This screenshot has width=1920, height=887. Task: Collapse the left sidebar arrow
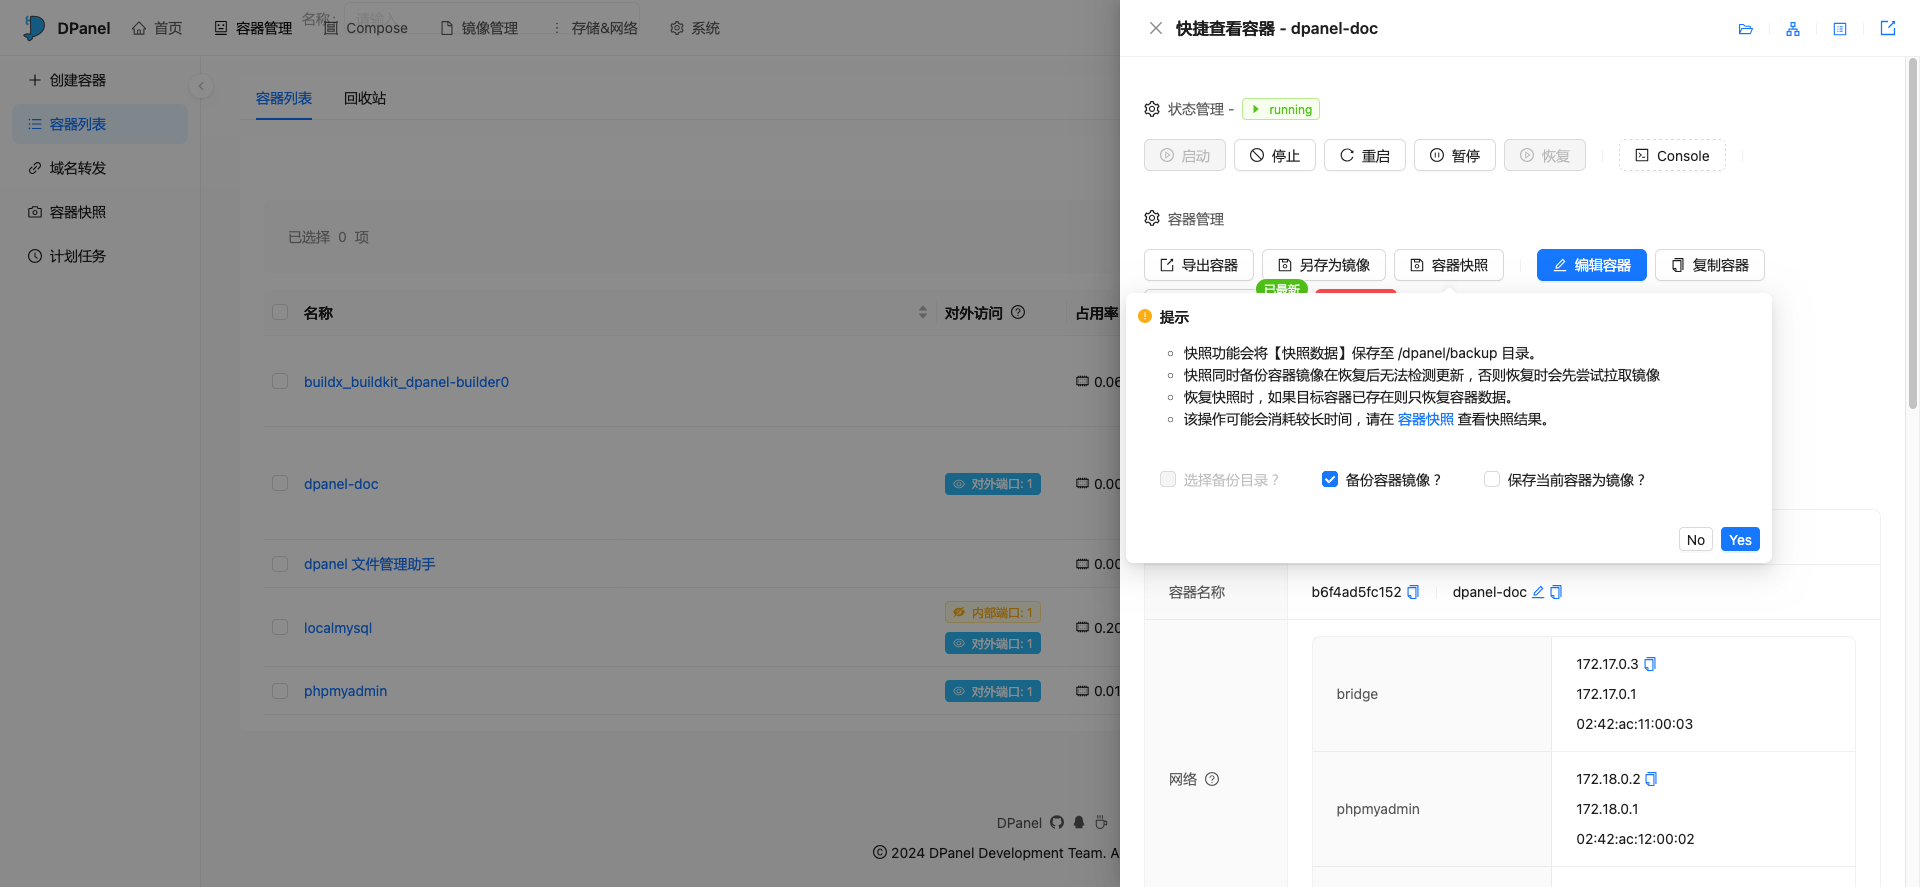201,86
